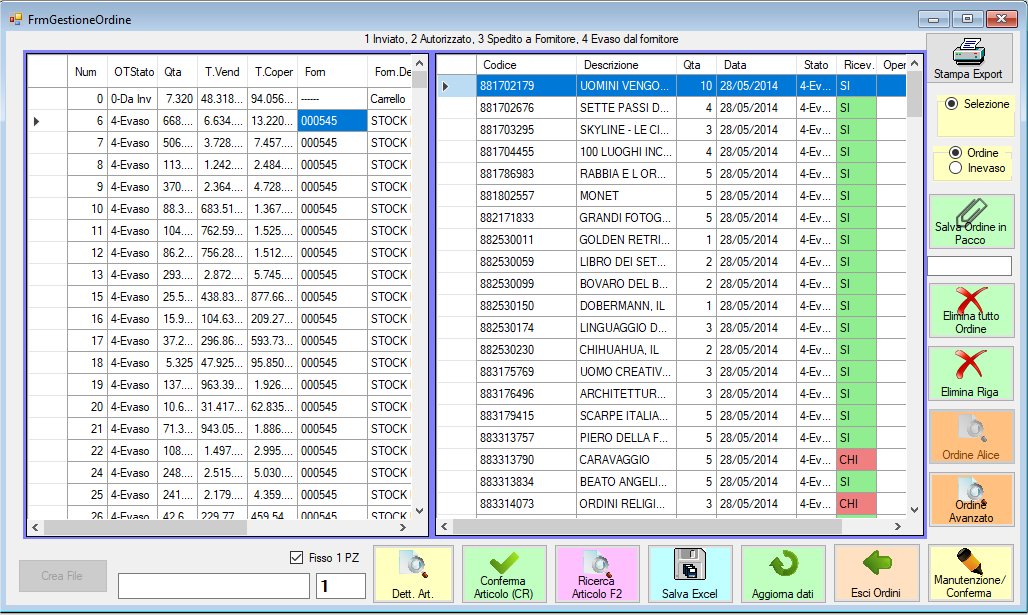Click the Descrizione column header

click(626, 64)
